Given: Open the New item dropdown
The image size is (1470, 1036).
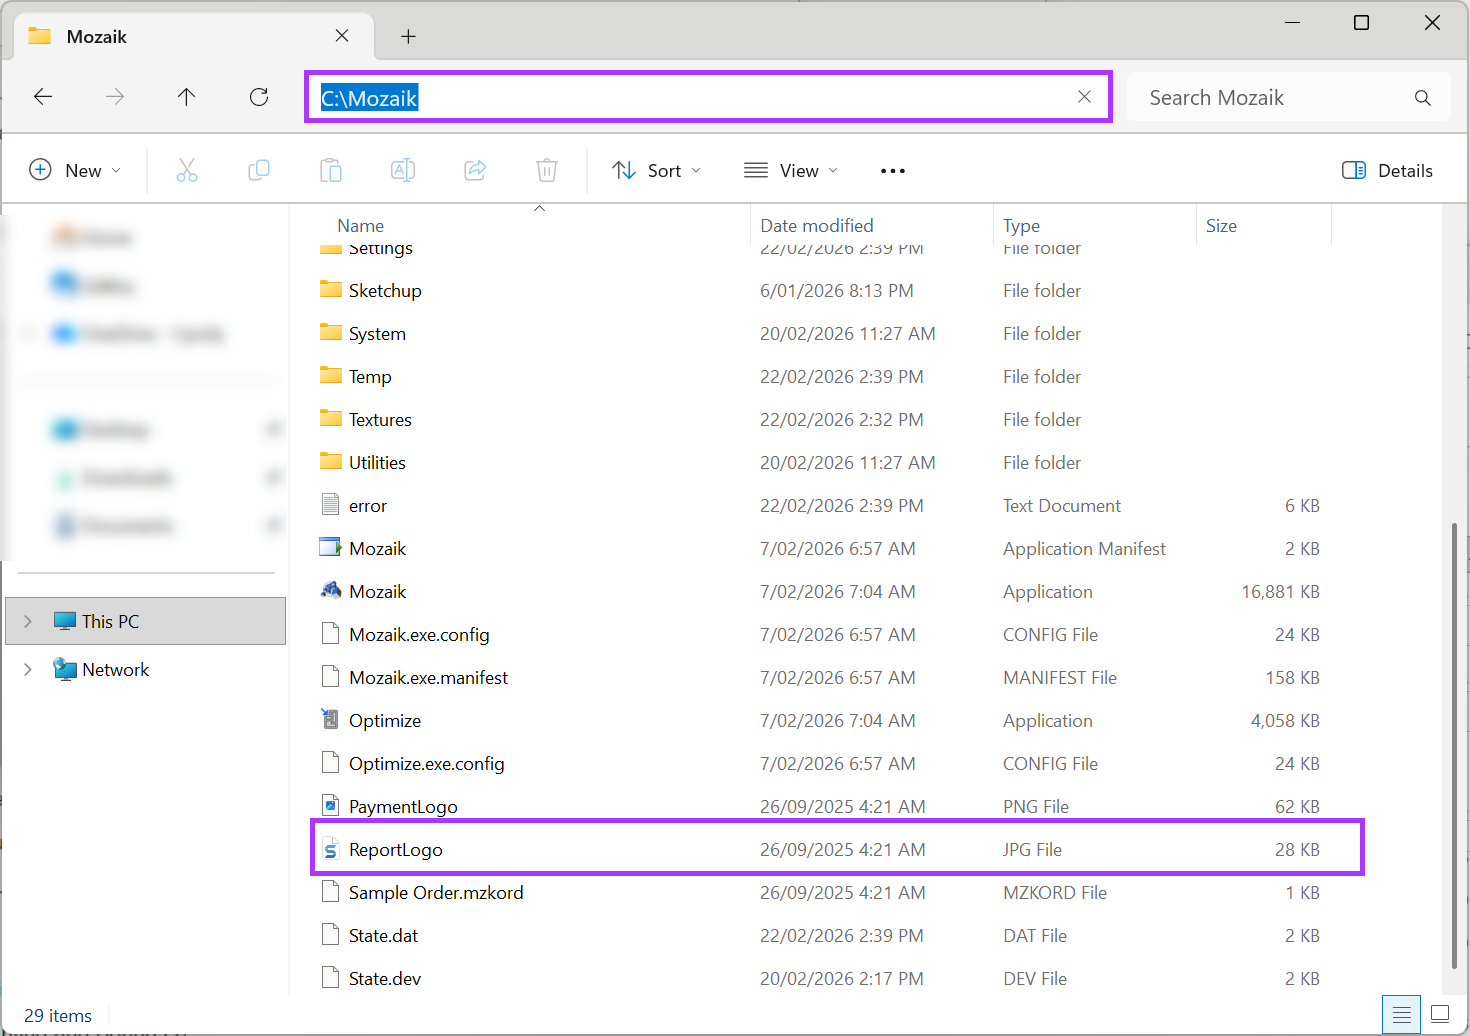Looking at the screenshot, I should (75, 170).
